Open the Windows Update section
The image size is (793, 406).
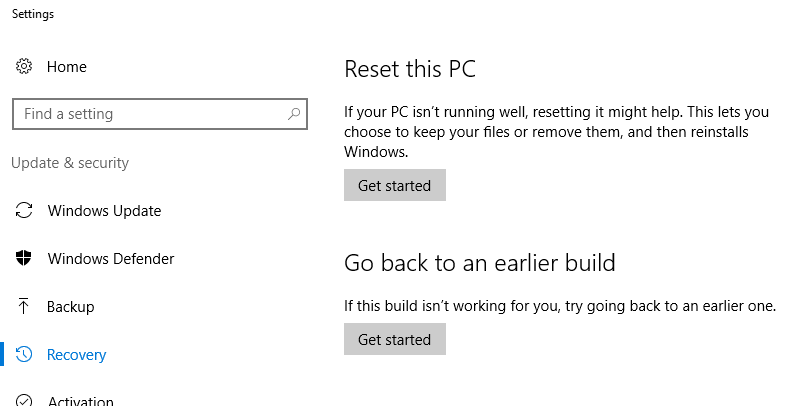[104, 211]
